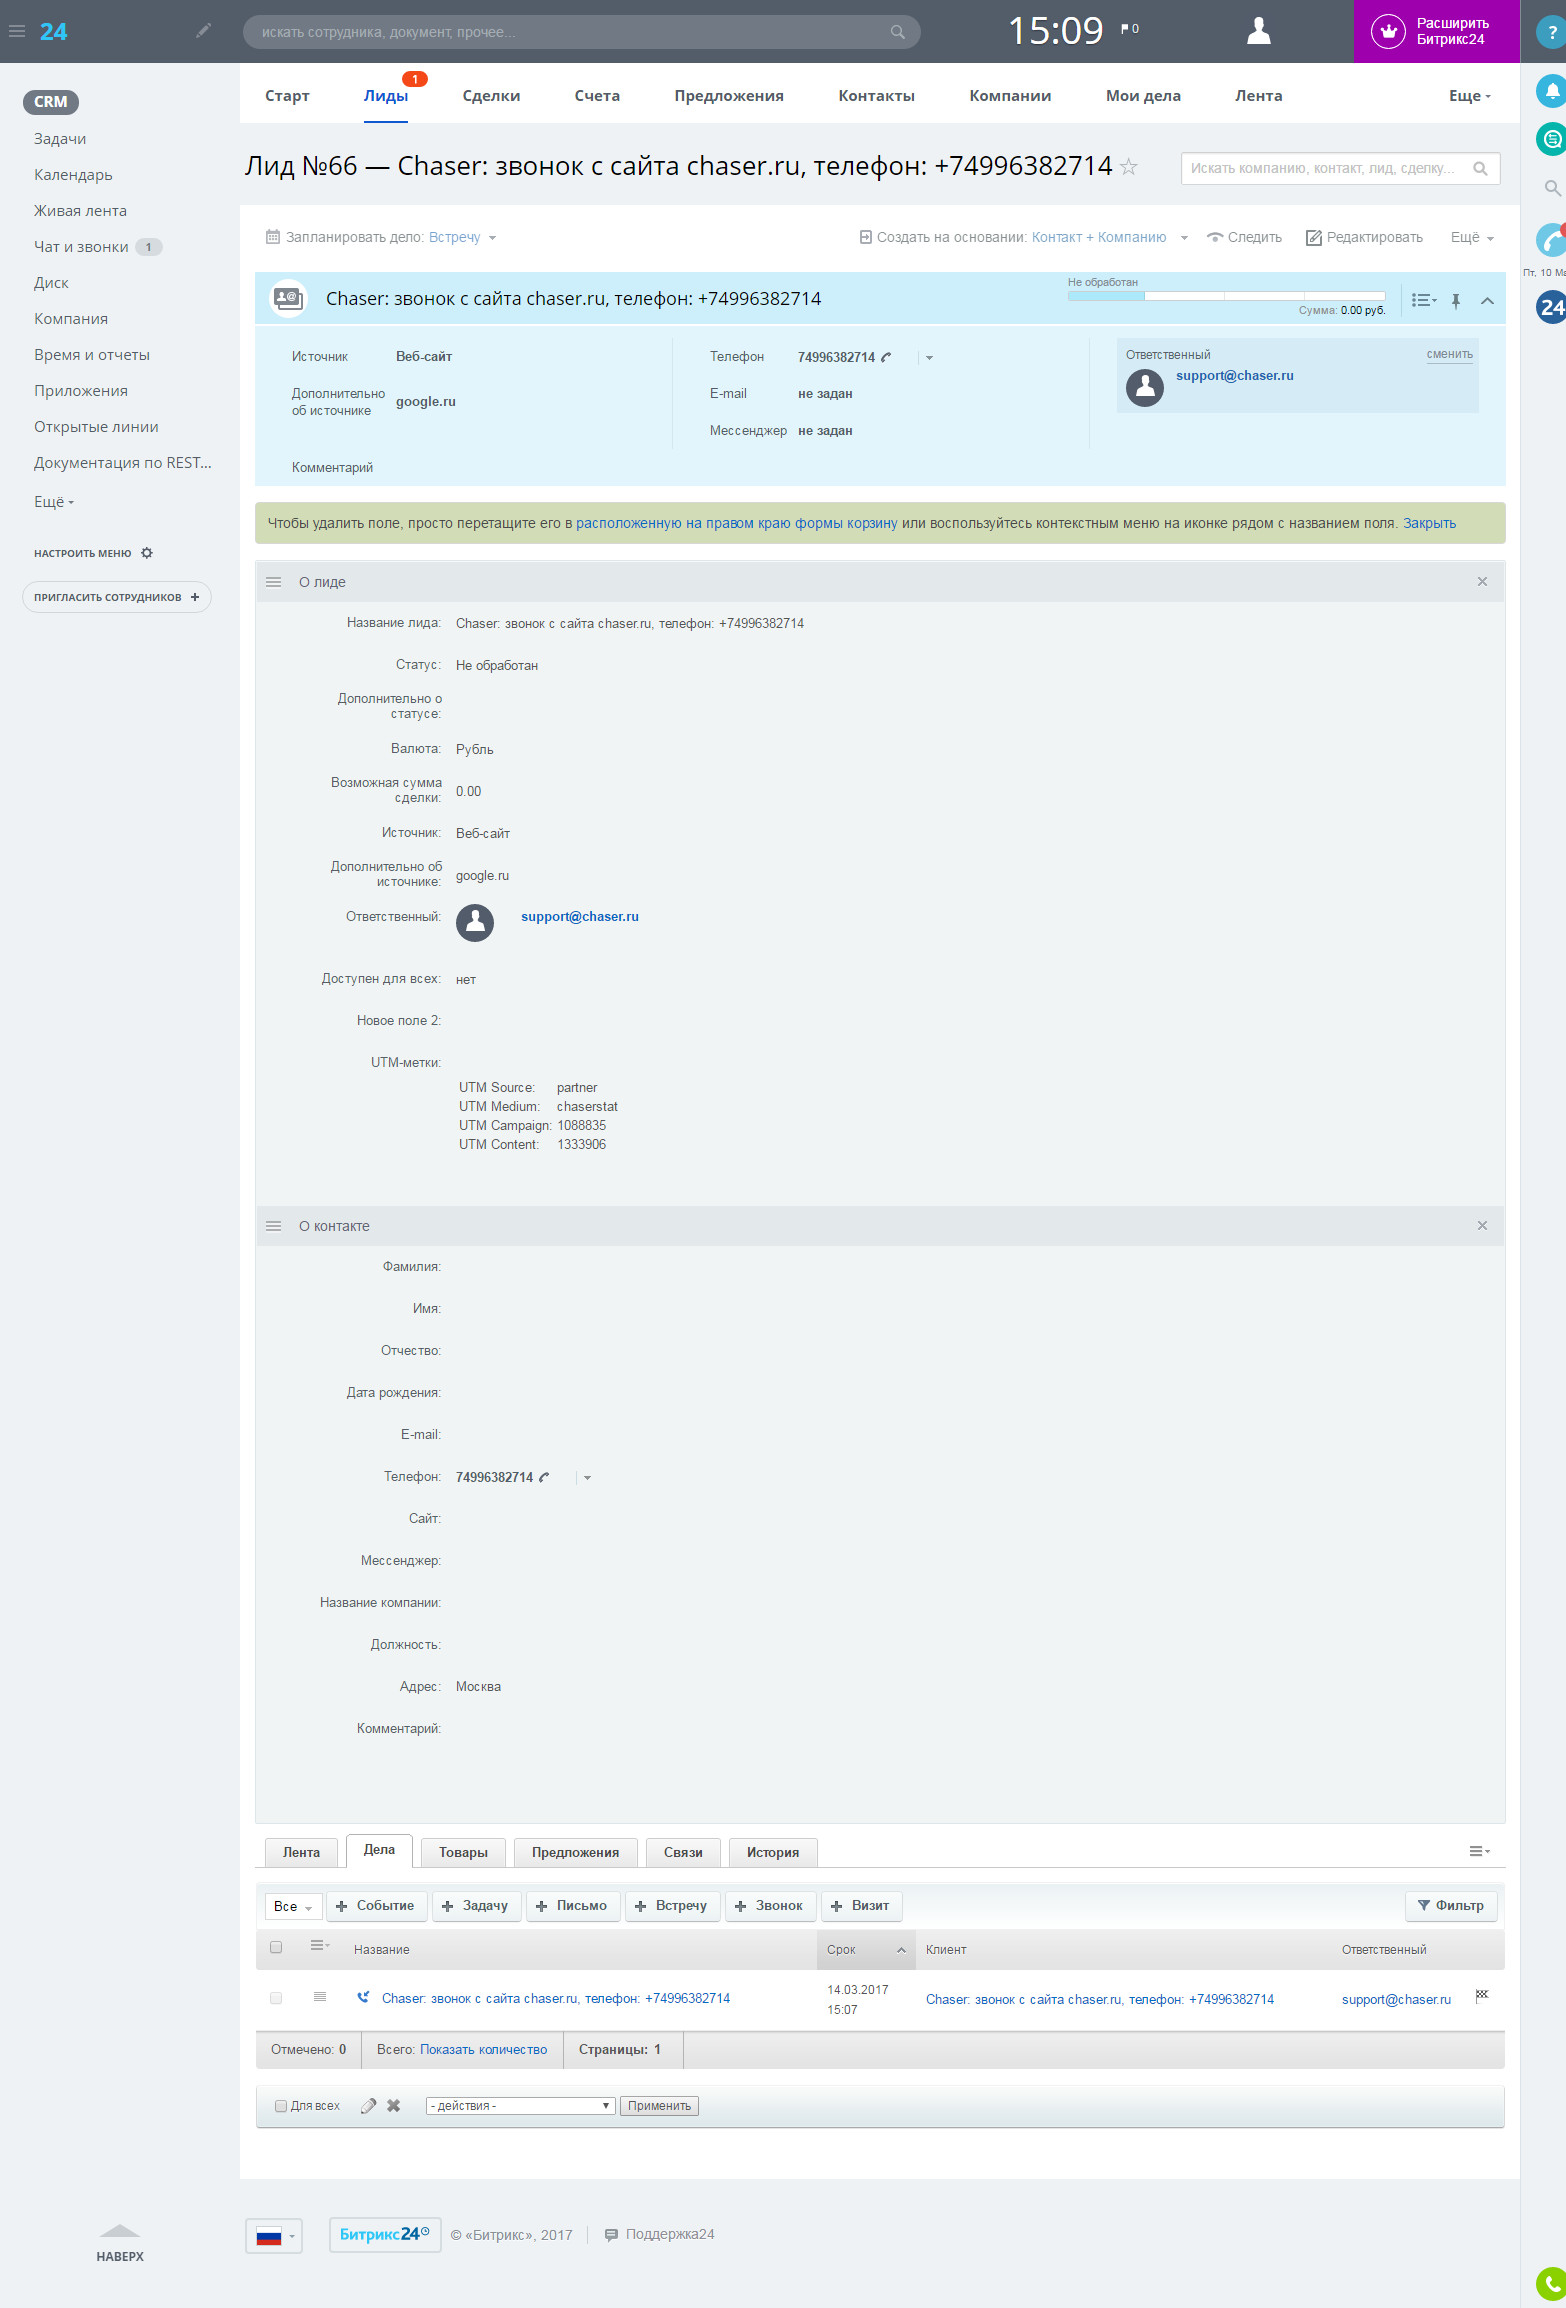Click the Следить button
1566x2308 pixels.
[1244, 238]
